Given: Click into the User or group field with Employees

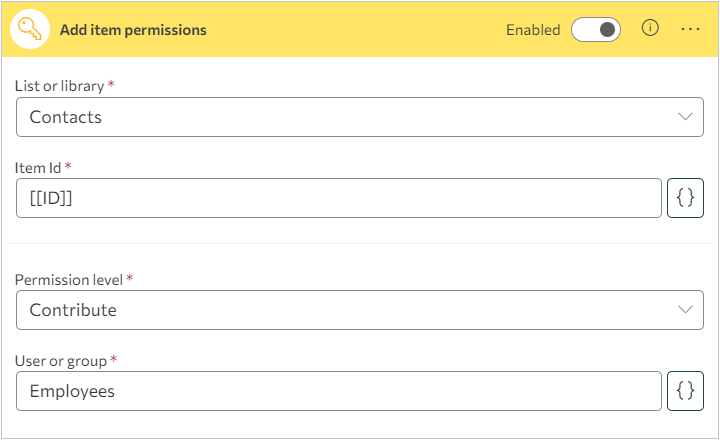Looking at the screenshot, I should coord(339,391).
